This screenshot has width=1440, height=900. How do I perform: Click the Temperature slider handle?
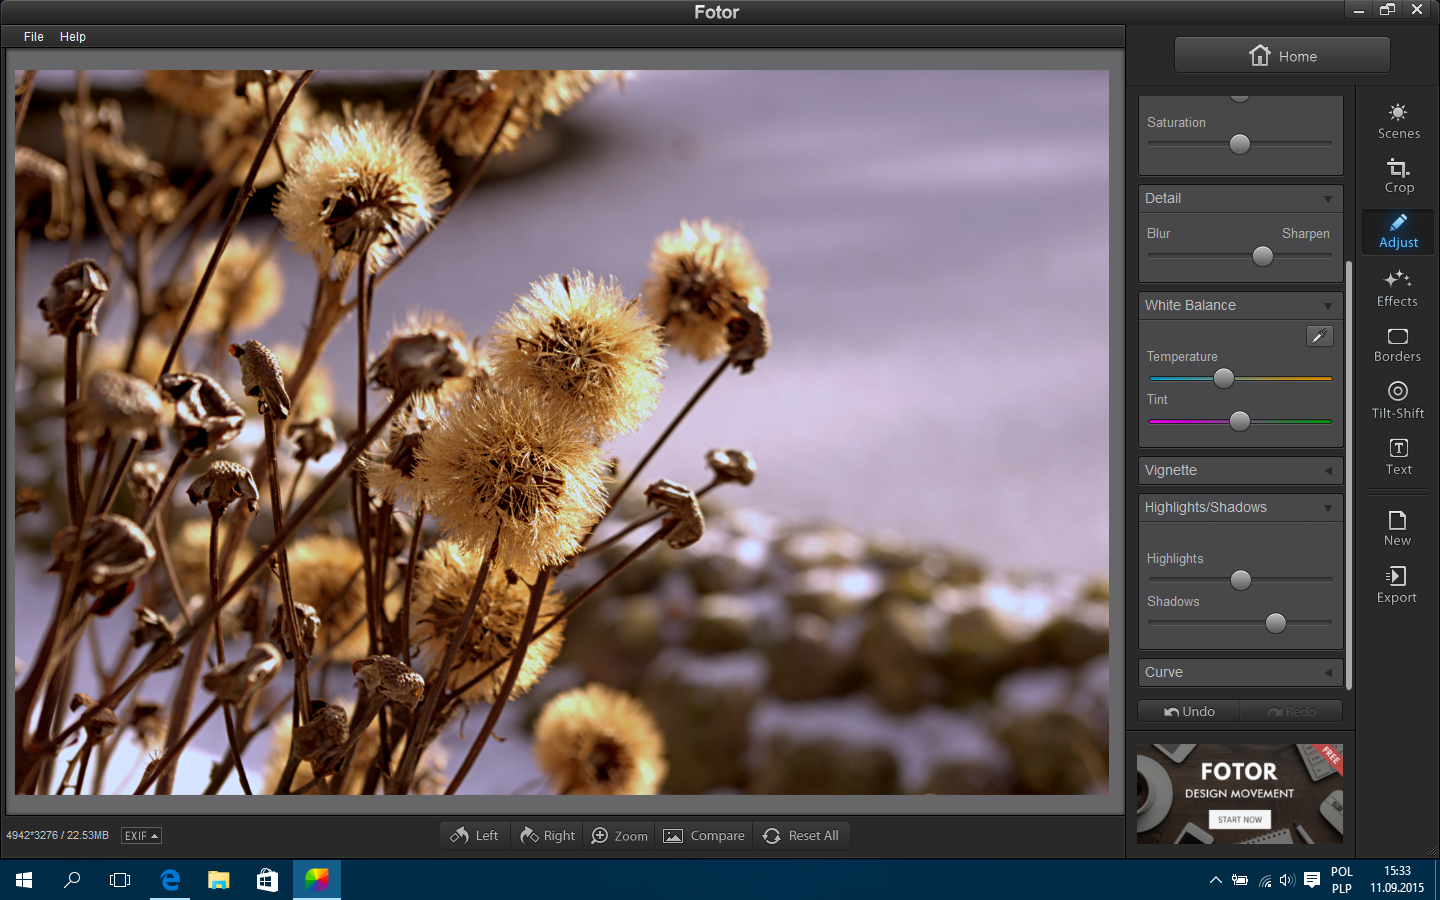(1224, 378)
